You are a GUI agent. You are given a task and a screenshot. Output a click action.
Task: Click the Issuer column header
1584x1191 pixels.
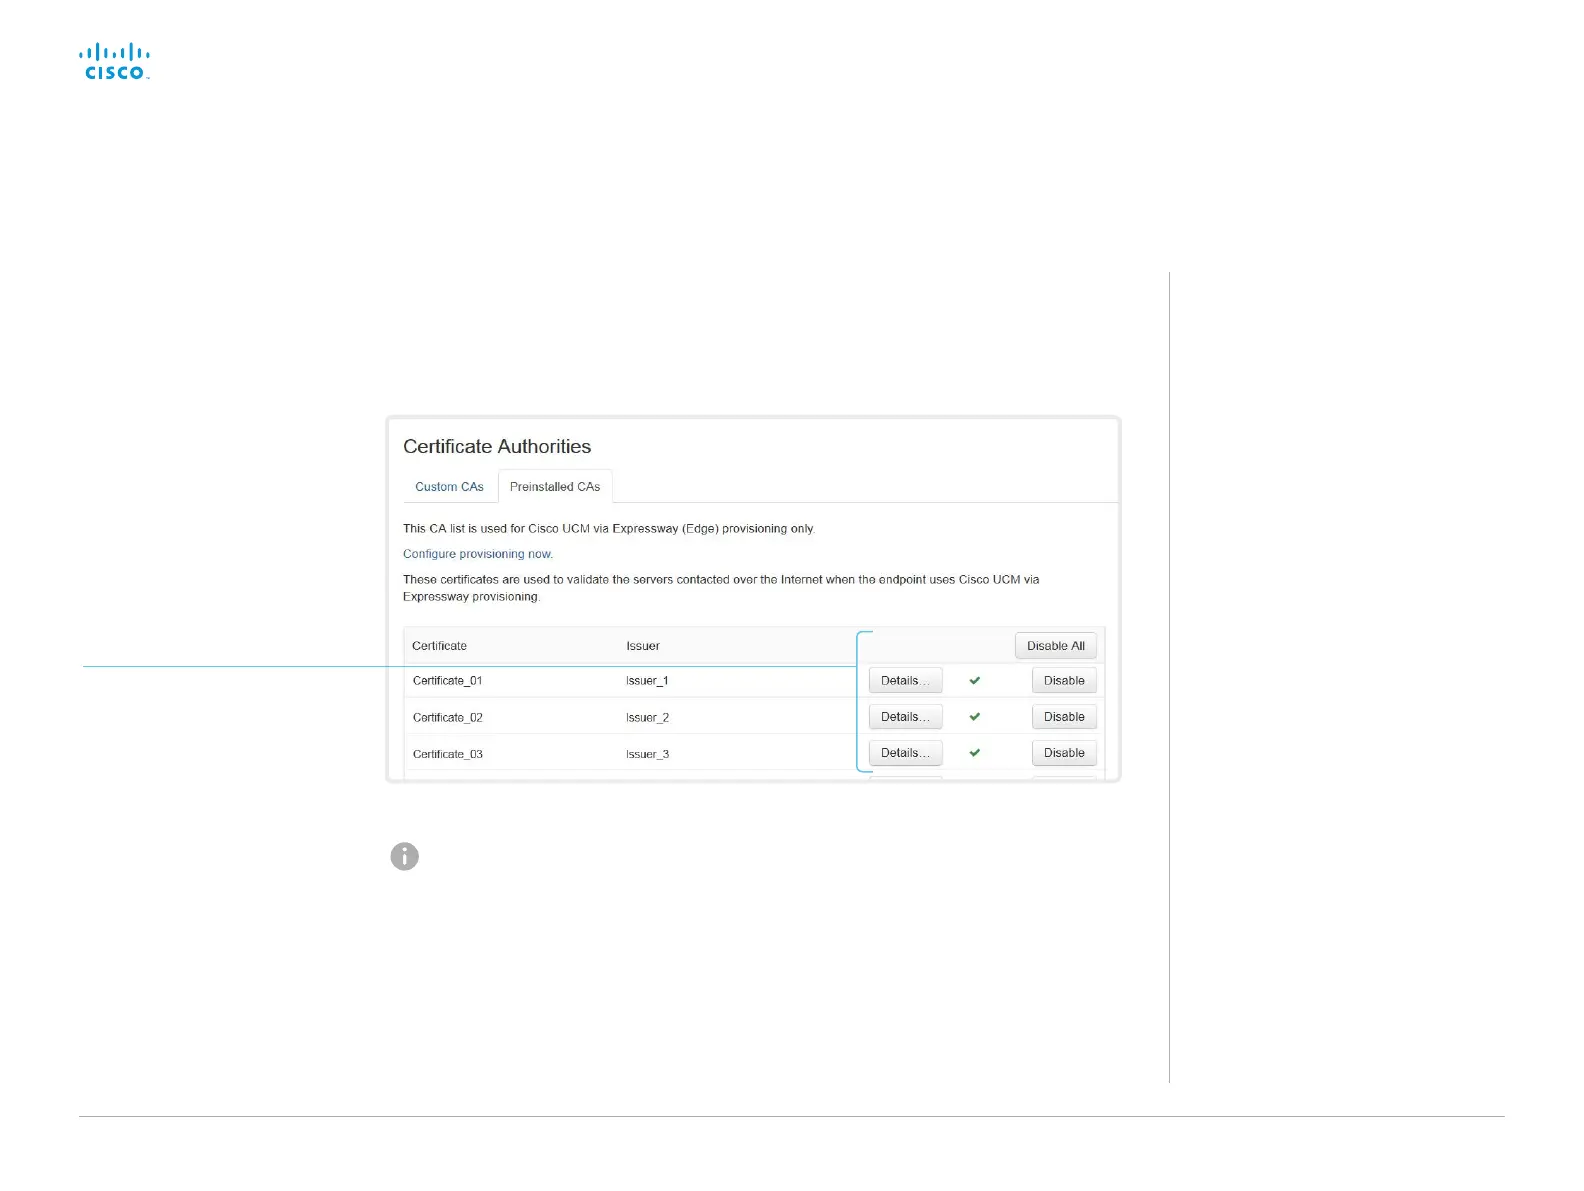pyautogui.click(x=643, y=646)
